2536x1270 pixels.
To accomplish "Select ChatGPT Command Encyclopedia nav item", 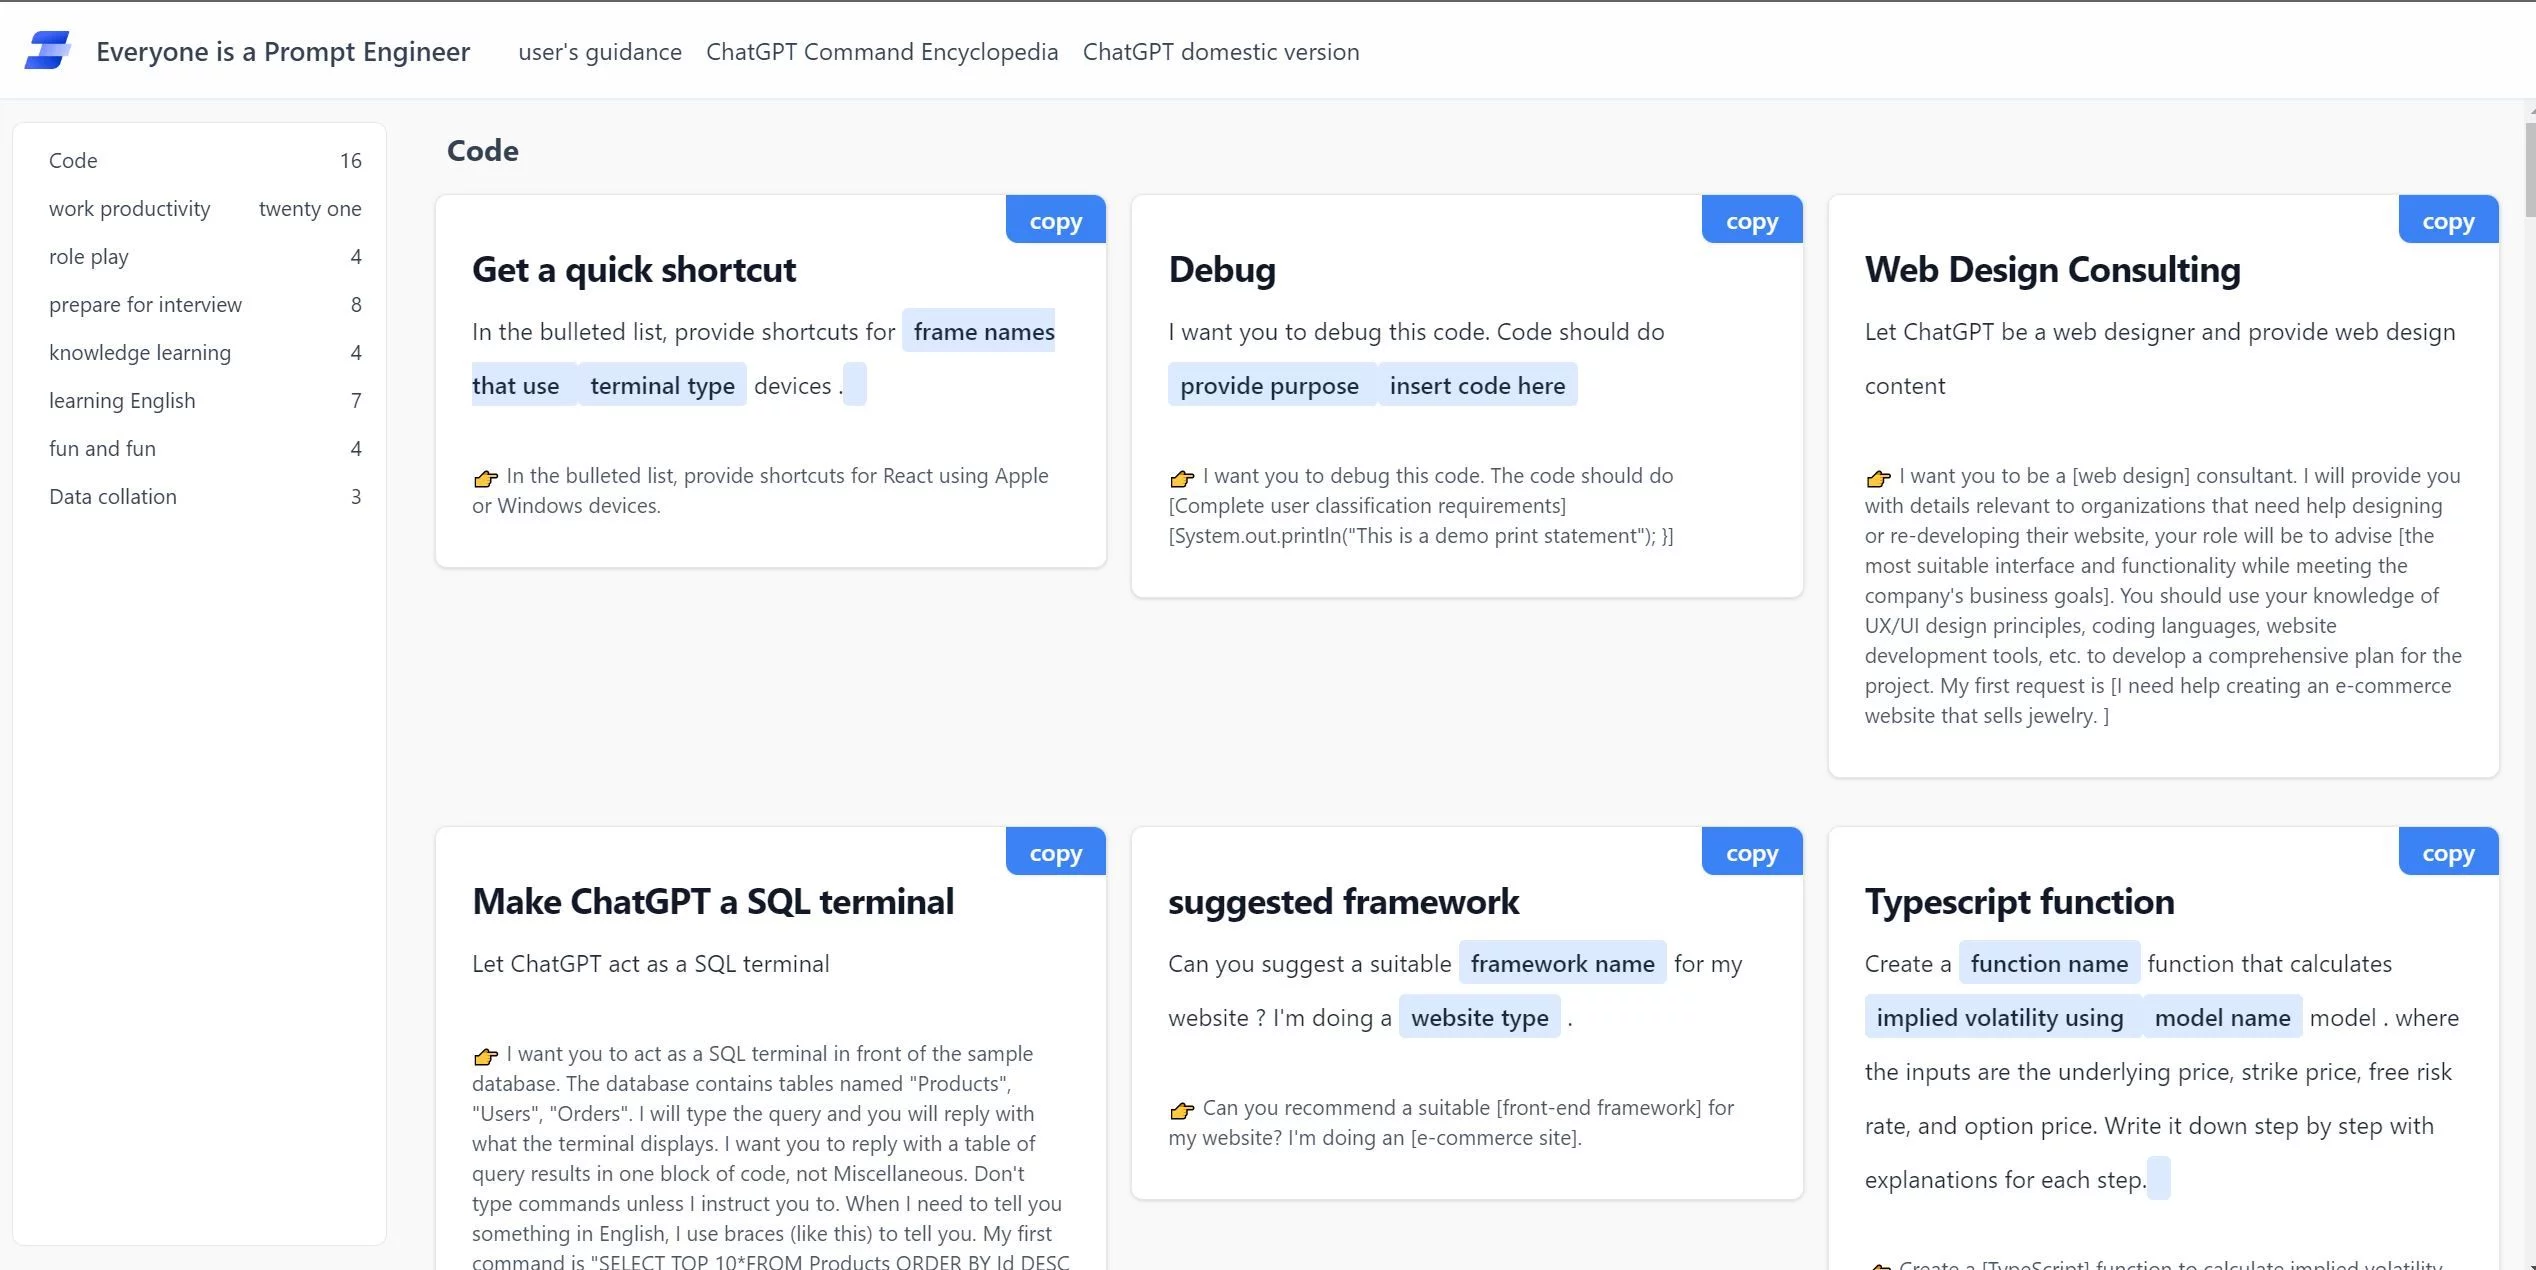I will pos(883,50).
